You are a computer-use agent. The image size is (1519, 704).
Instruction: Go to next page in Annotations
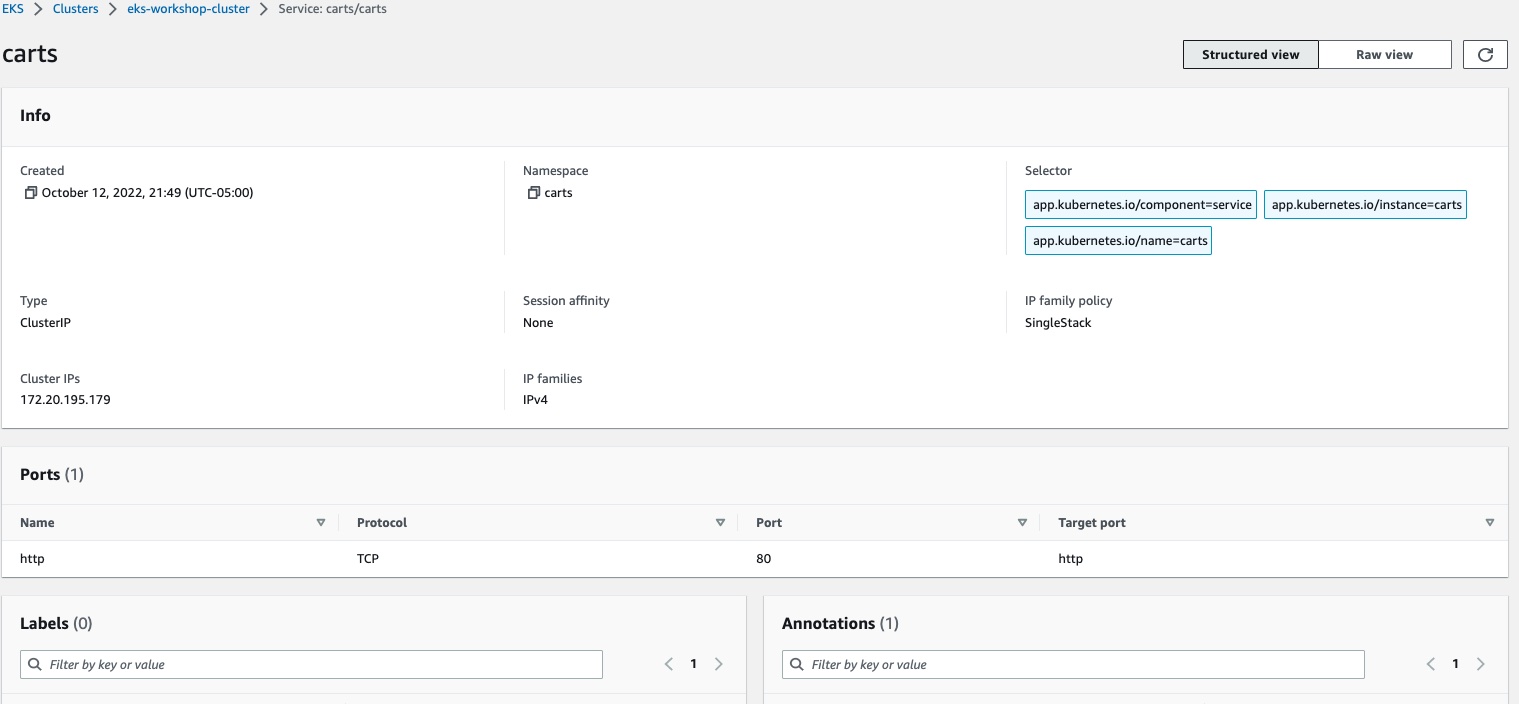[x=1481, y=664]
